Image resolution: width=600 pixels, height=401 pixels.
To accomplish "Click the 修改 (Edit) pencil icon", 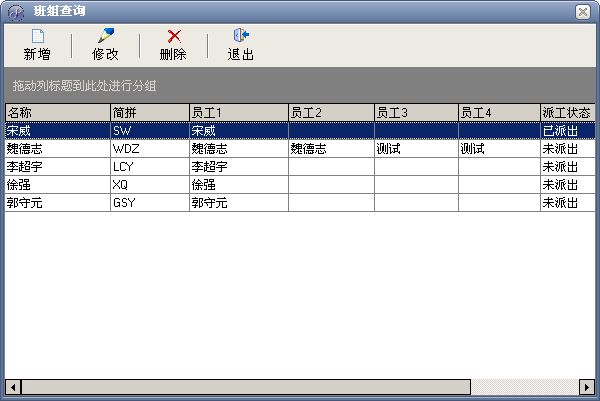I will pos(105,37).
